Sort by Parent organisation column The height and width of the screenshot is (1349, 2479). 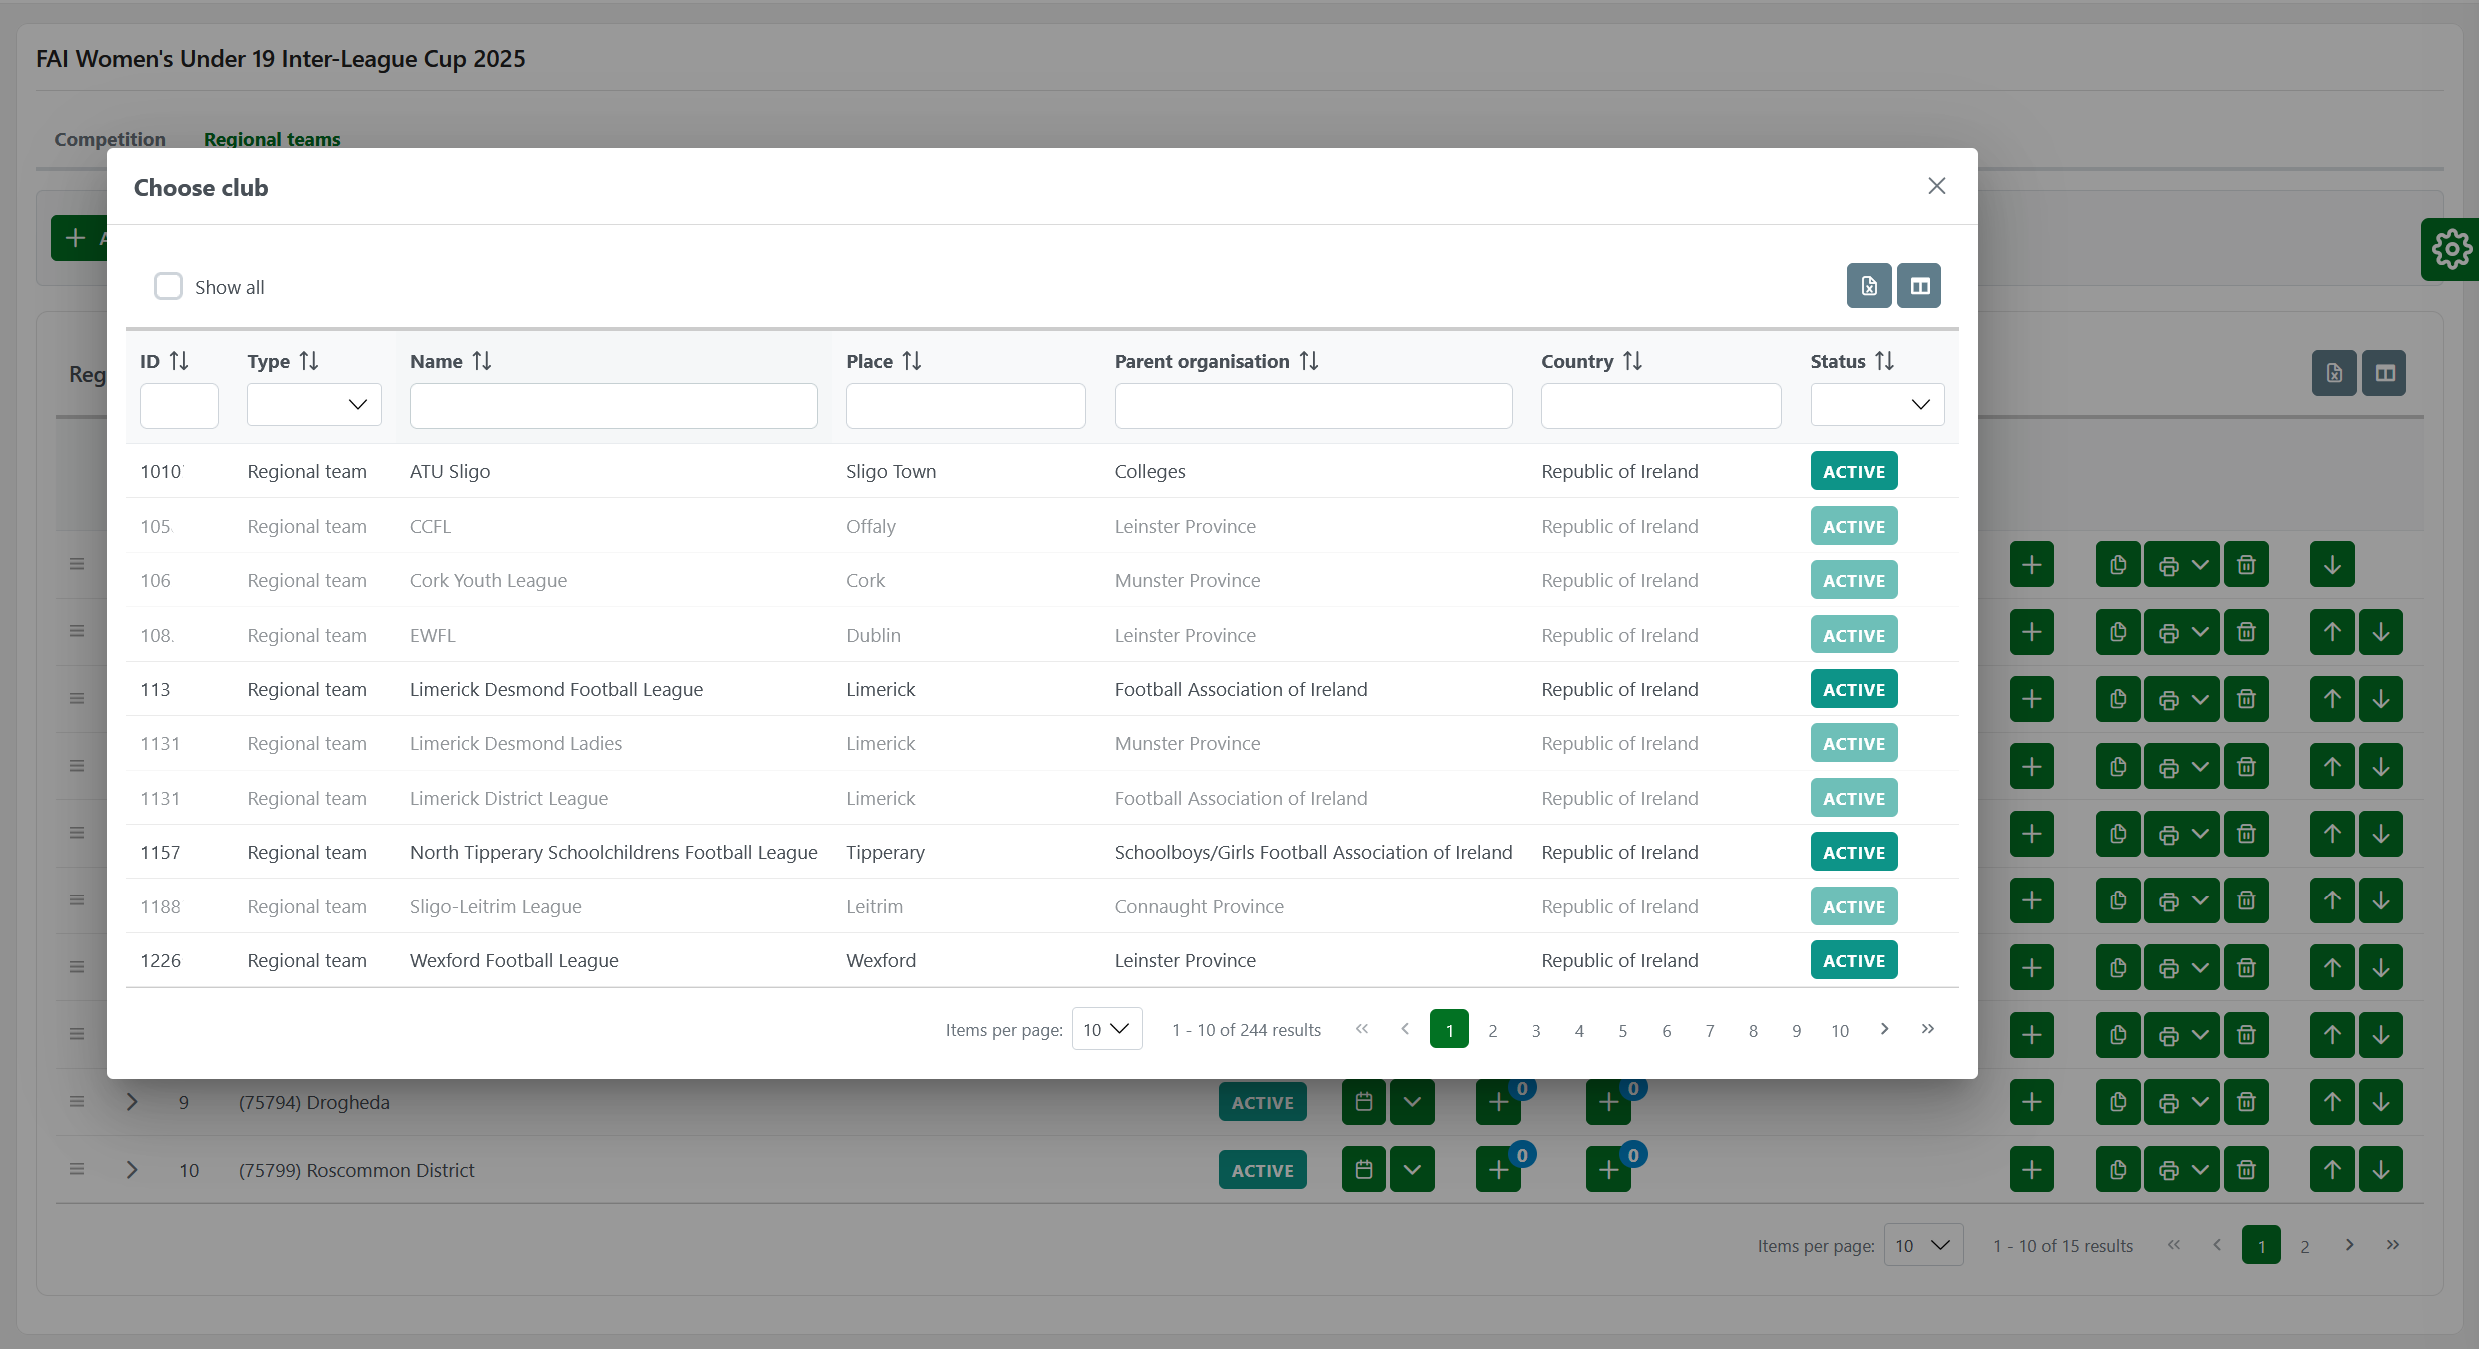pyautogui.click(x=1308, y=361)
